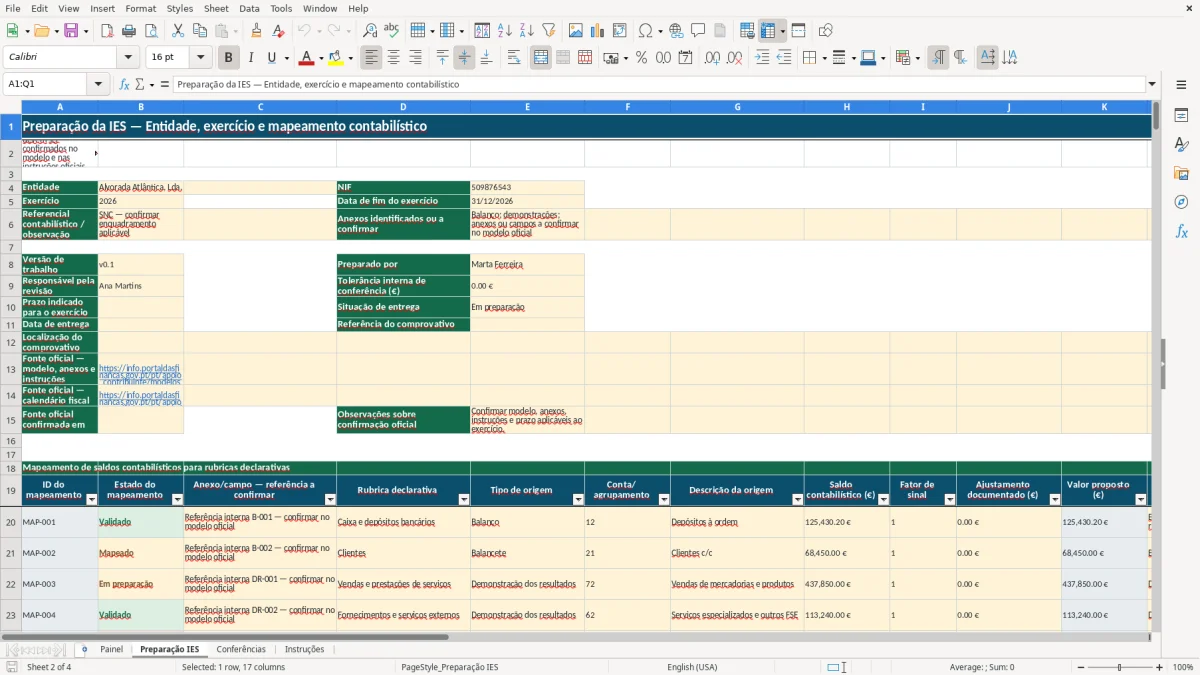Open sidebar Properties panel icon
Screen dimensions: 1200x675
1181,115
